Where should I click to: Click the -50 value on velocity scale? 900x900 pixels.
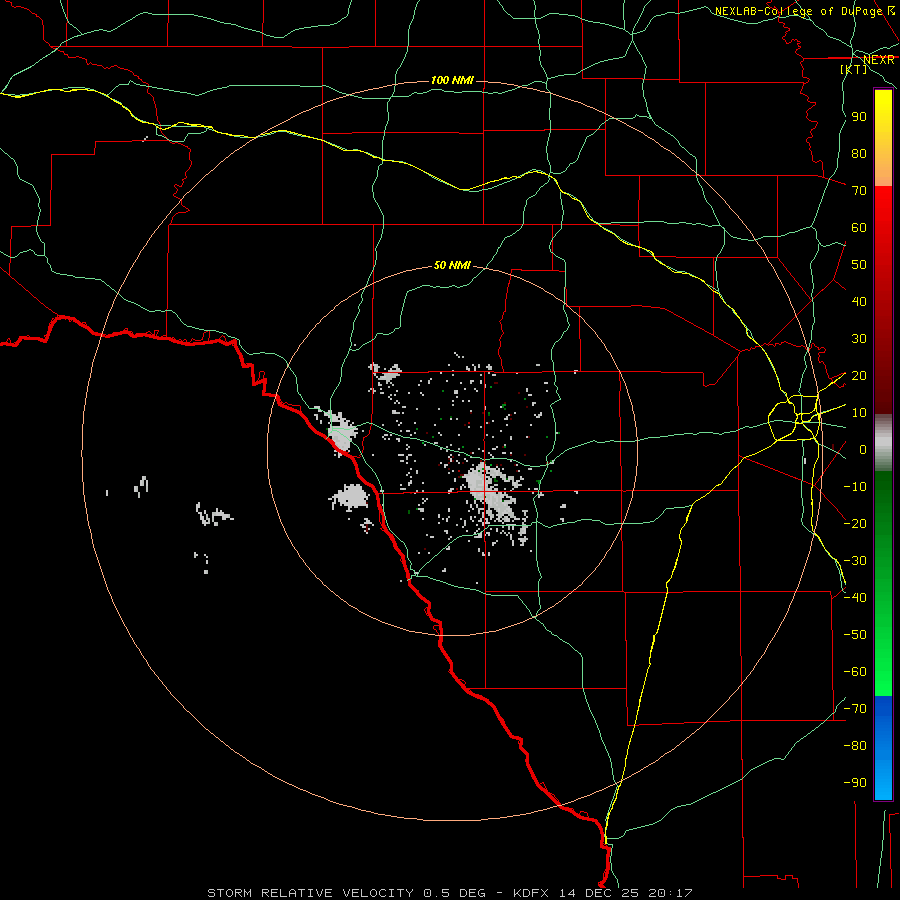click(x=855, y=635)
